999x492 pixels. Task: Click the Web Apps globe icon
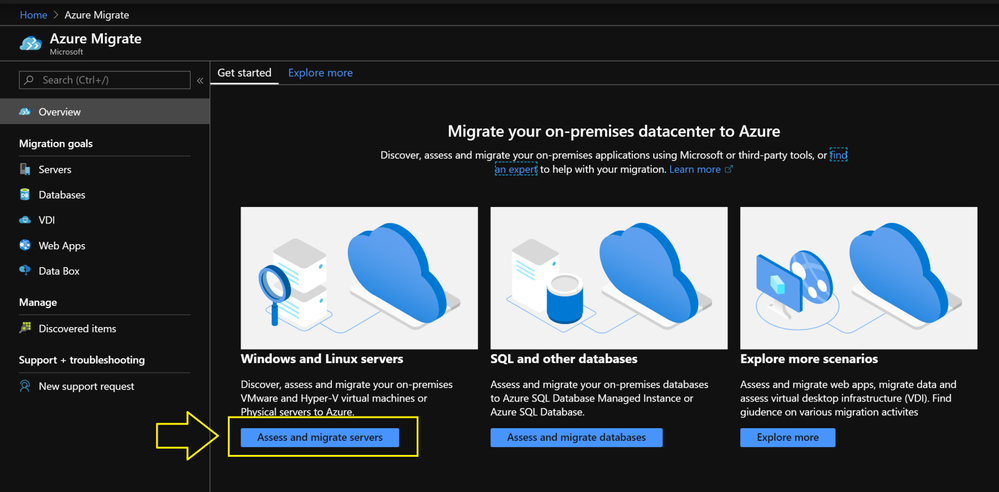click(25, 245)
